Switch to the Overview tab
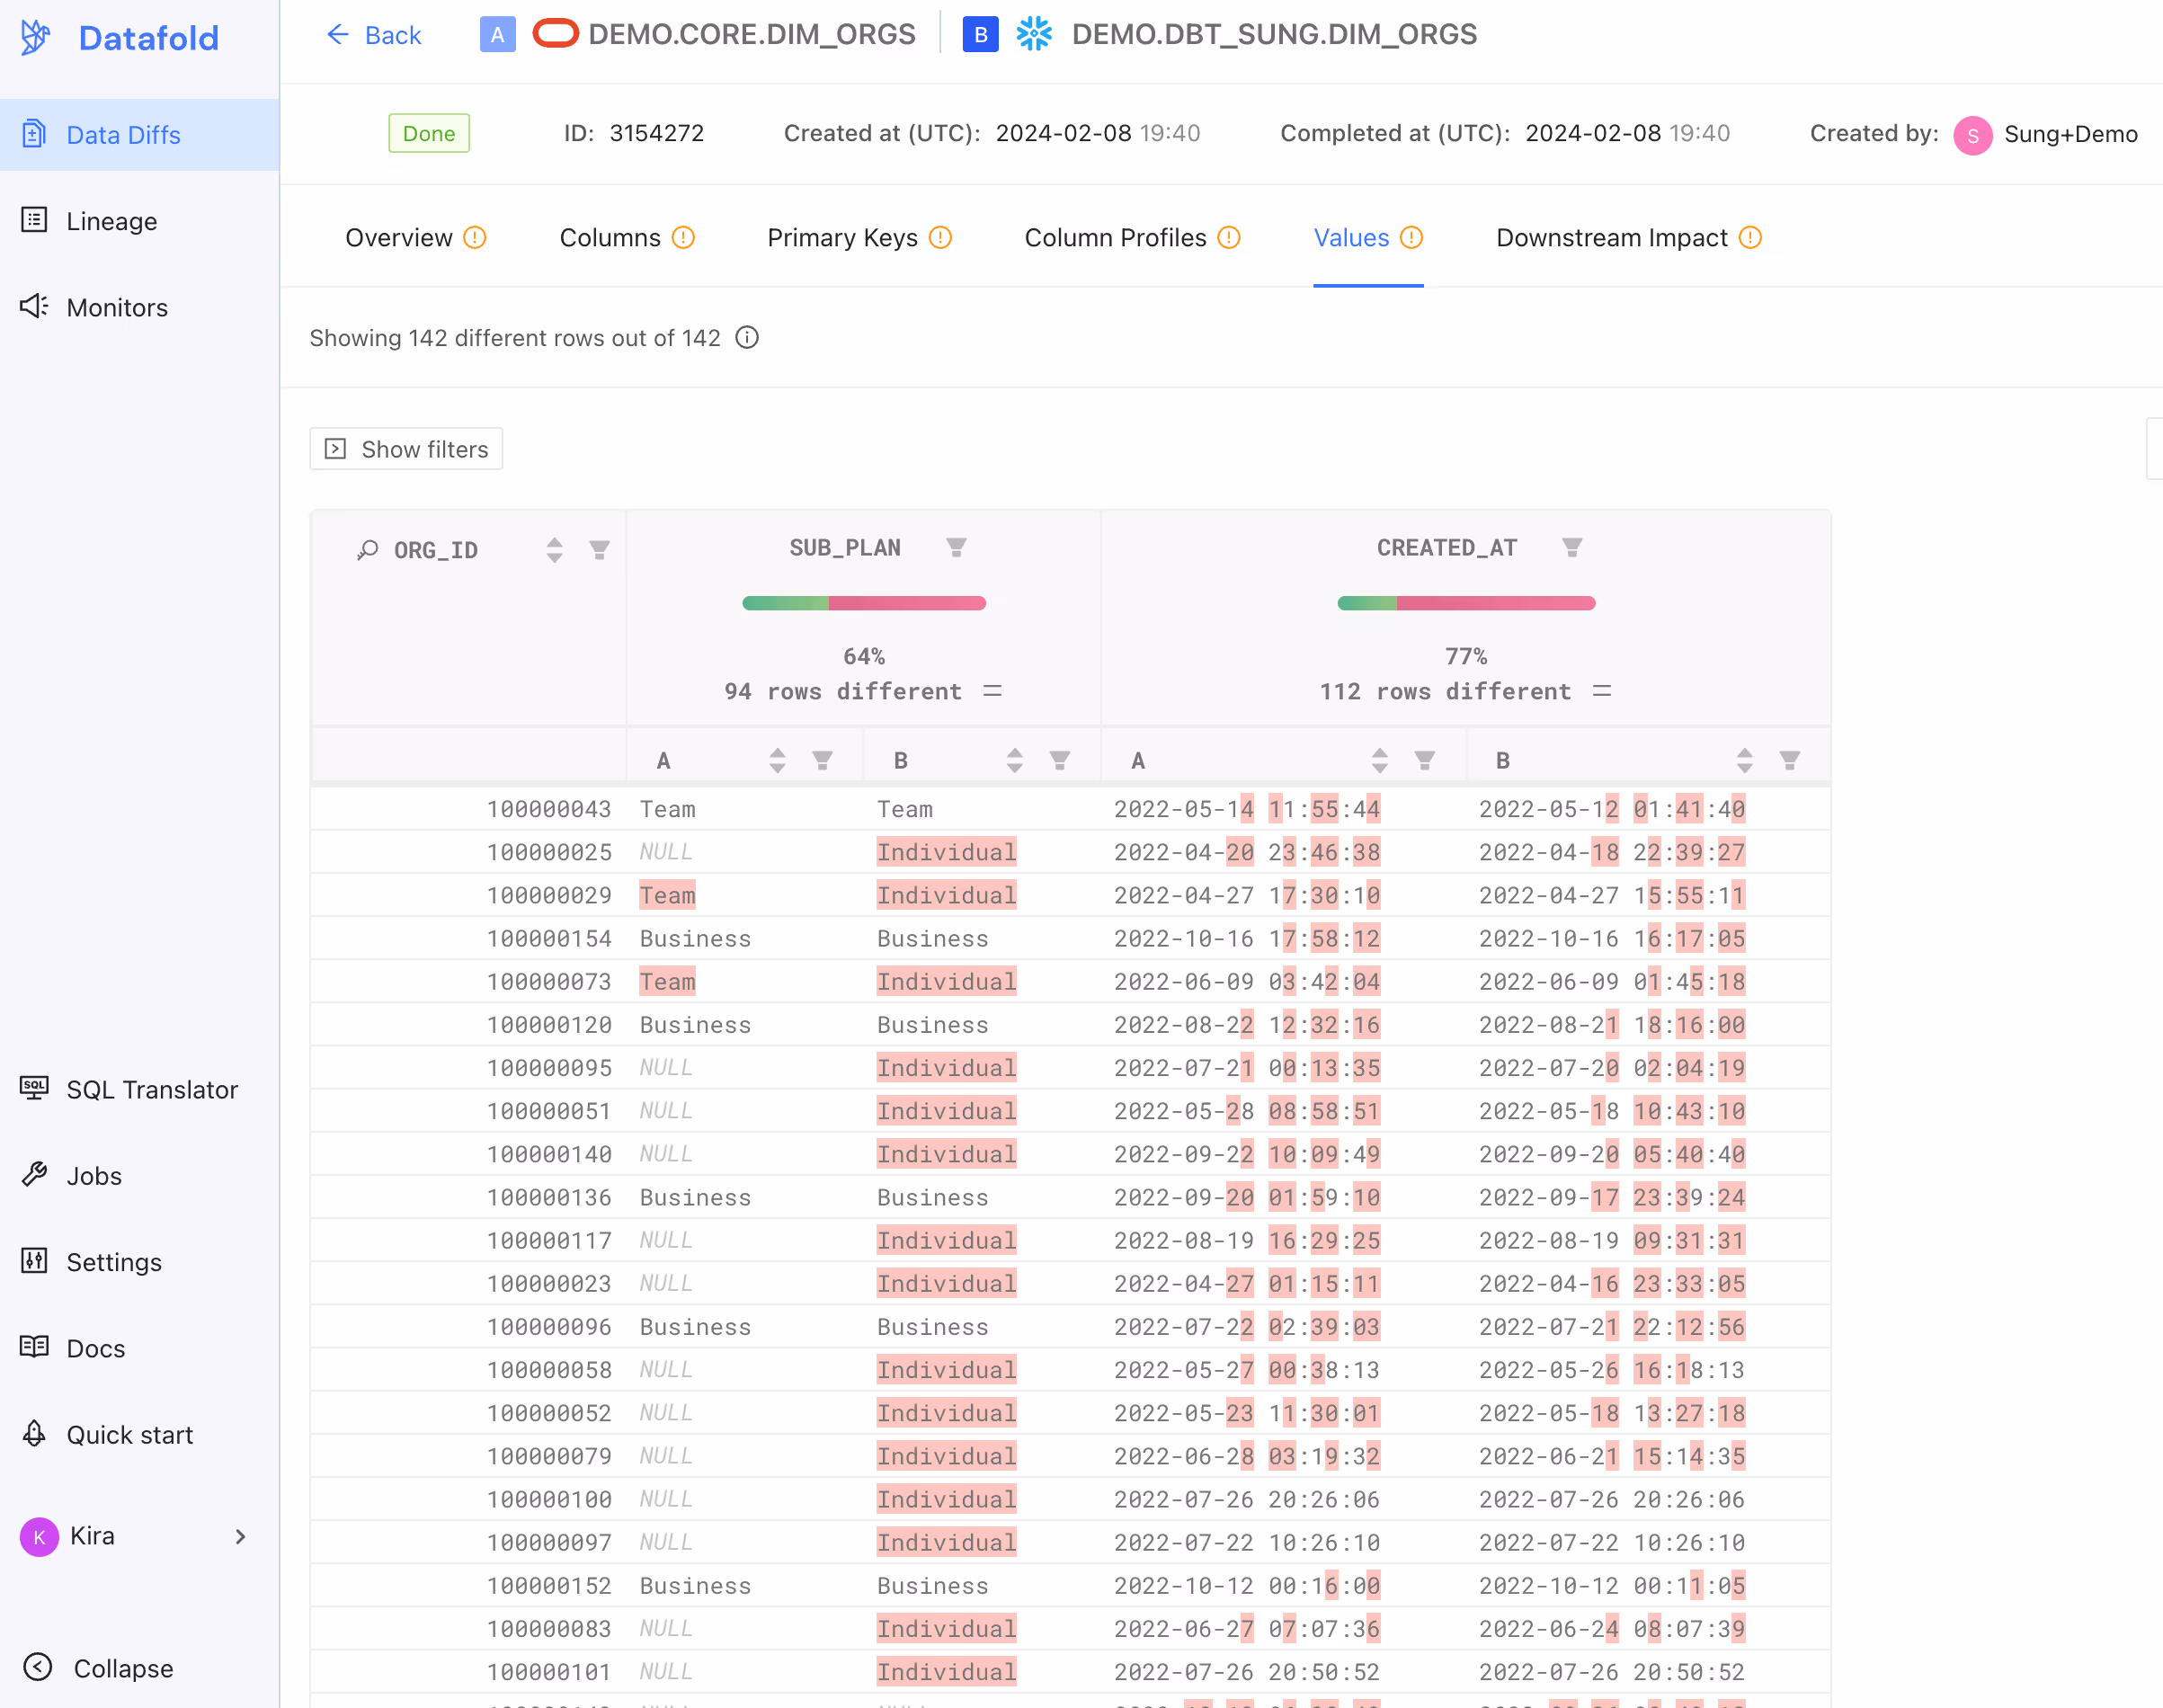 416,238
